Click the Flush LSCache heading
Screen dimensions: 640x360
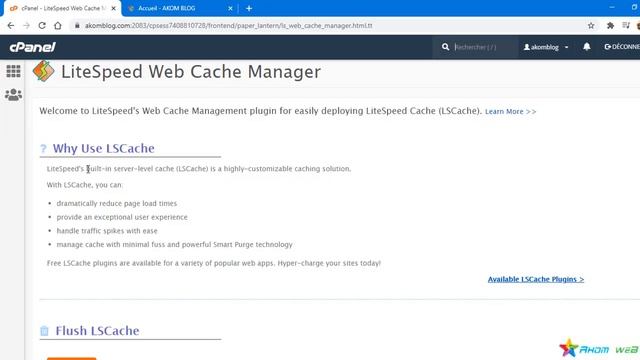(x=97, y=331)
